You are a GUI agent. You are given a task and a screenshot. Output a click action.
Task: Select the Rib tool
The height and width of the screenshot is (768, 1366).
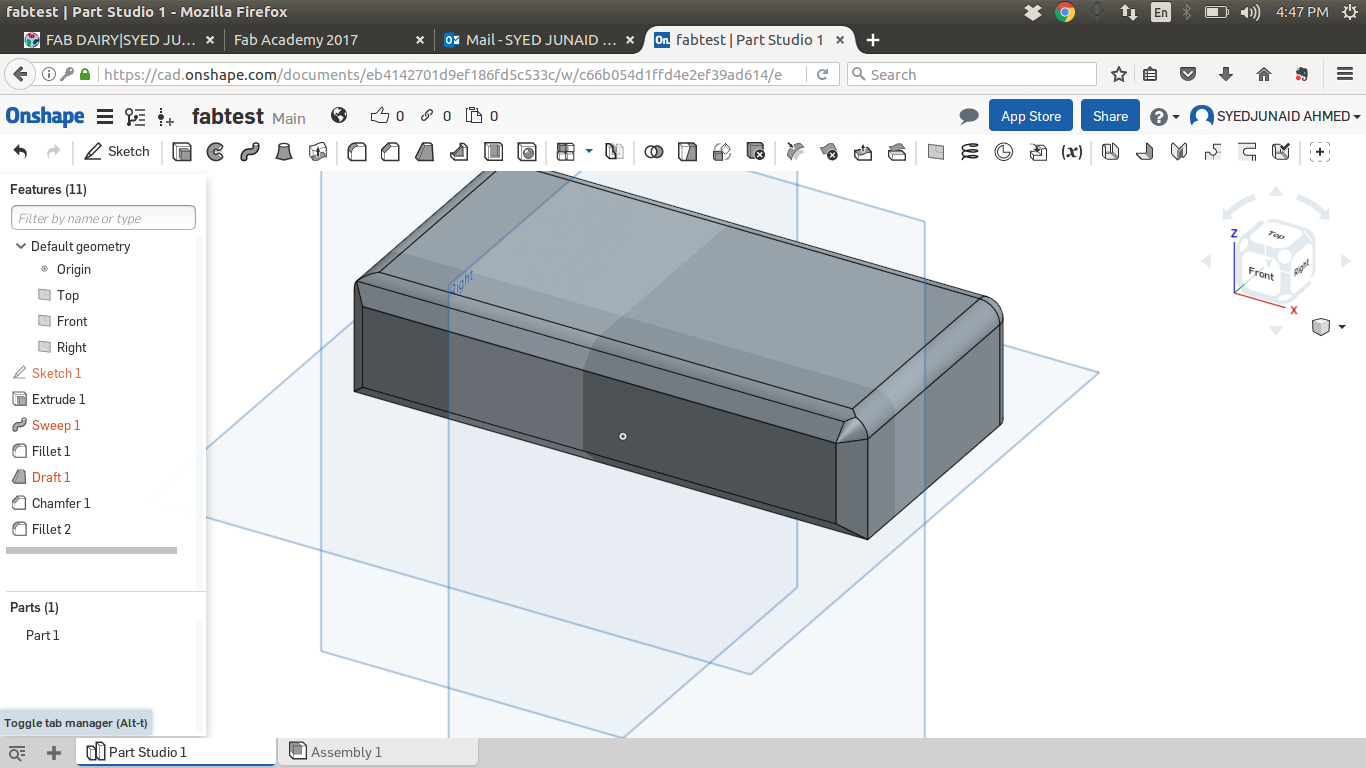459,152
